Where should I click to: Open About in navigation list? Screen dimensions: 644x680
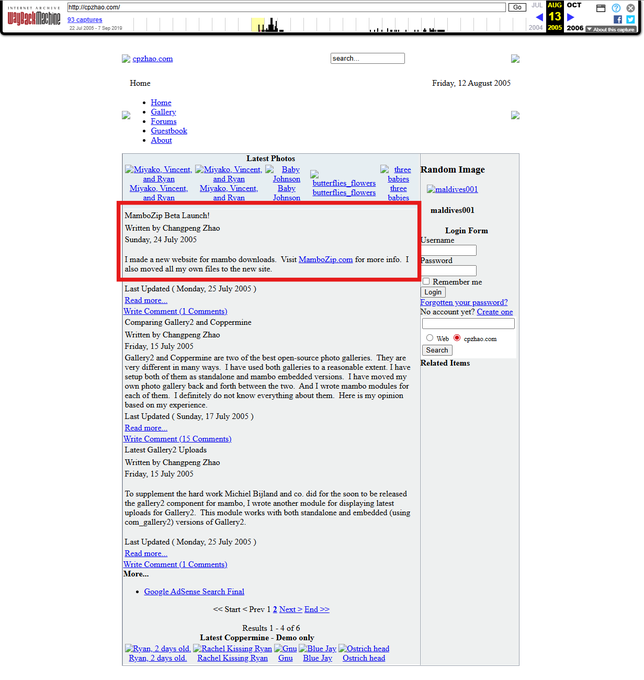tap(161, 141)
